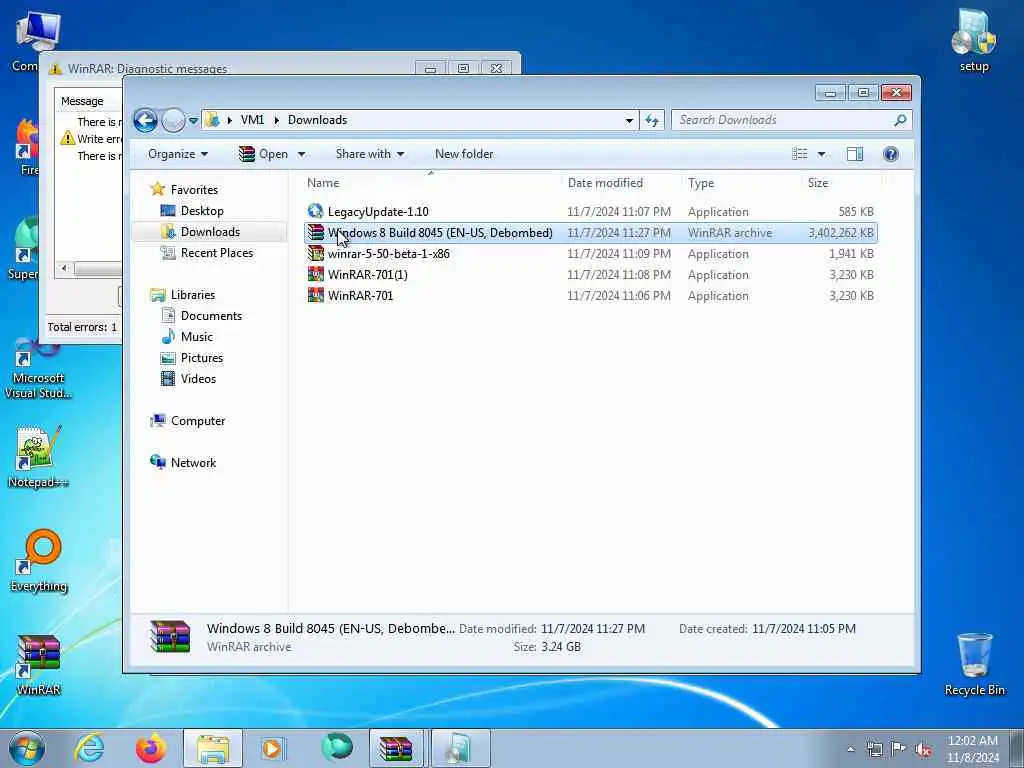Open the Documents library
The width and height of the screenshot is (1024, 768).
(x=211, y=316)
